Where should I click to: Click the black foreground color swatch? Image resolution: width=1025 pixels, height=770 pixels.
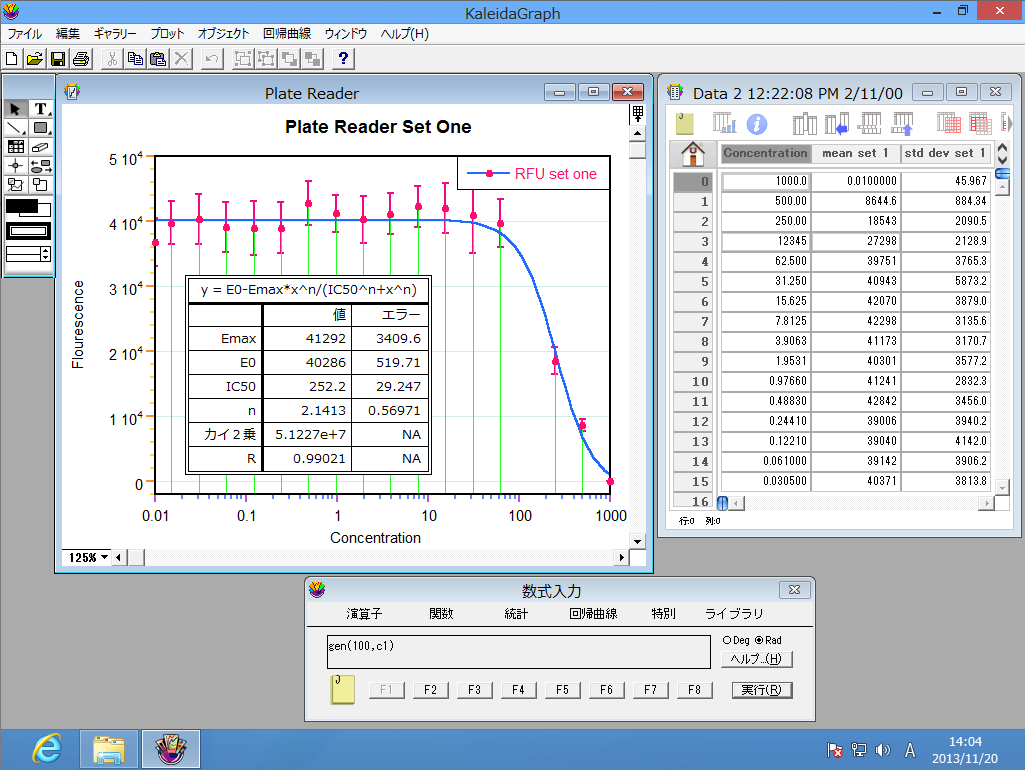tap(22, 206)
